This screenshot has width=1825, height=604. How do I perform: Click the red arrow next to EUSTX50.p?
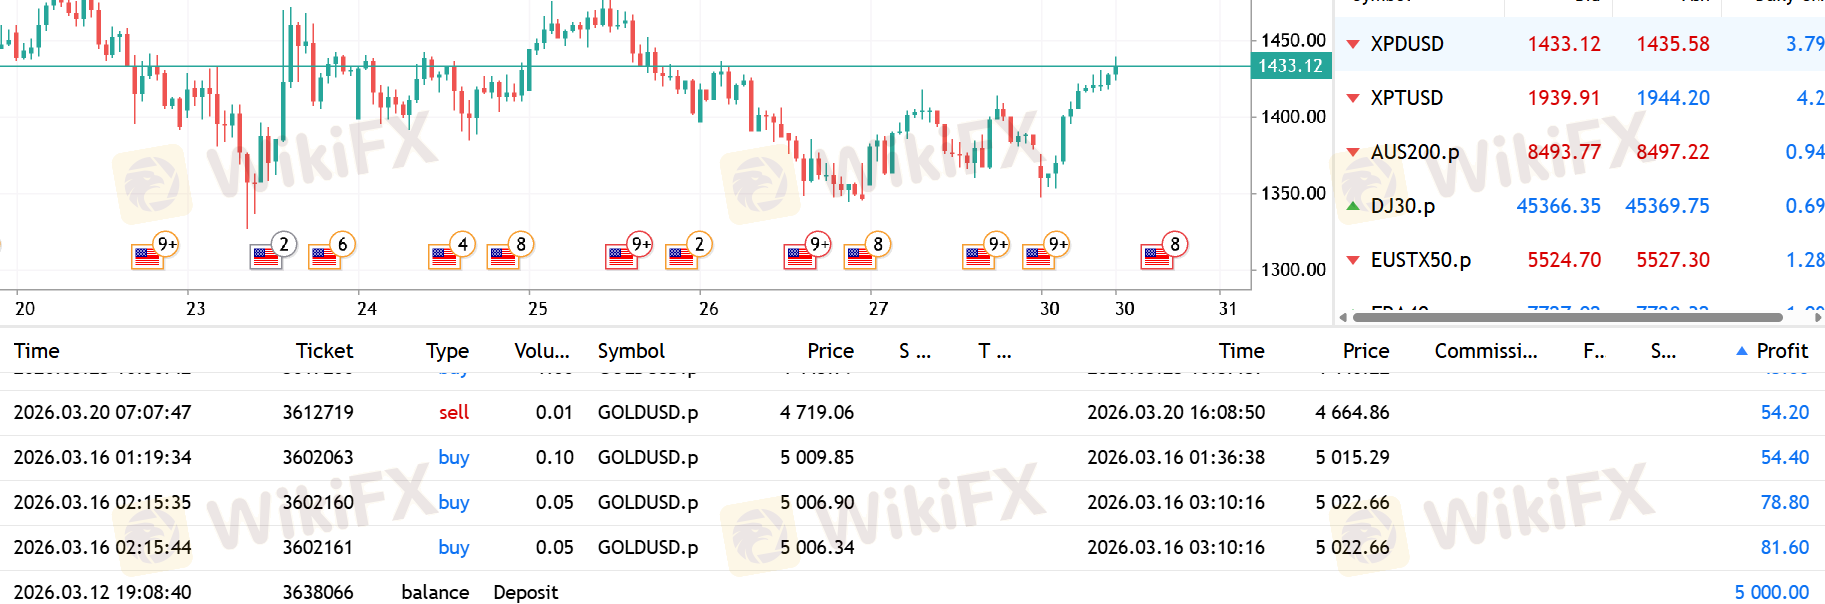coord(1353,260)
